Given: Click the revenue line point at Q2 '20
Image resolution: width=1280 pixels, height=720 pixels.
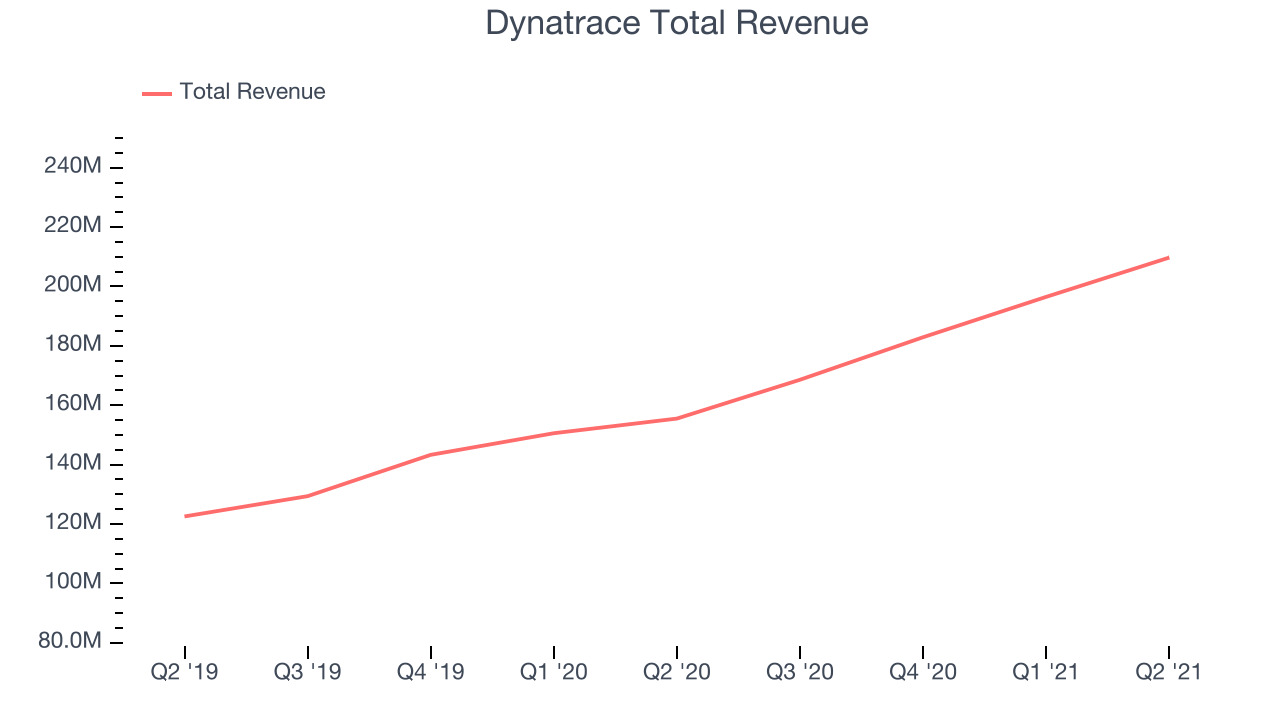Looking at the screenshot, I should coord(676,419).
